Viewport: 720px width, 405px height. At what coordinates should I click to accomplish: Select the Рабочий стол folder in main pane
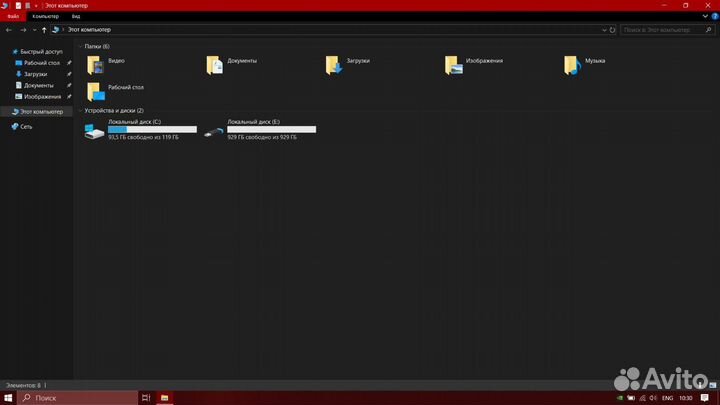pos(96,91)
